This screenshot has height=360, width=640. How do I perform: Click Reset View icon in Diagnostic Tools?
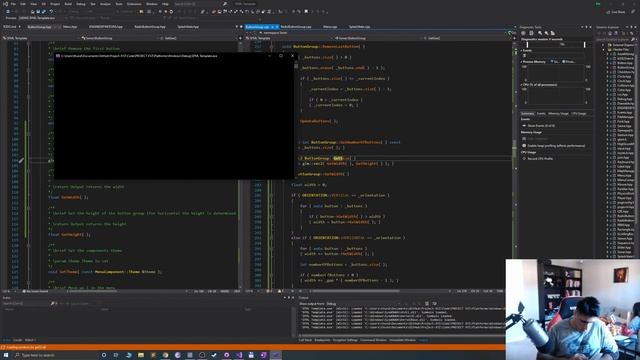click(553, 33)
